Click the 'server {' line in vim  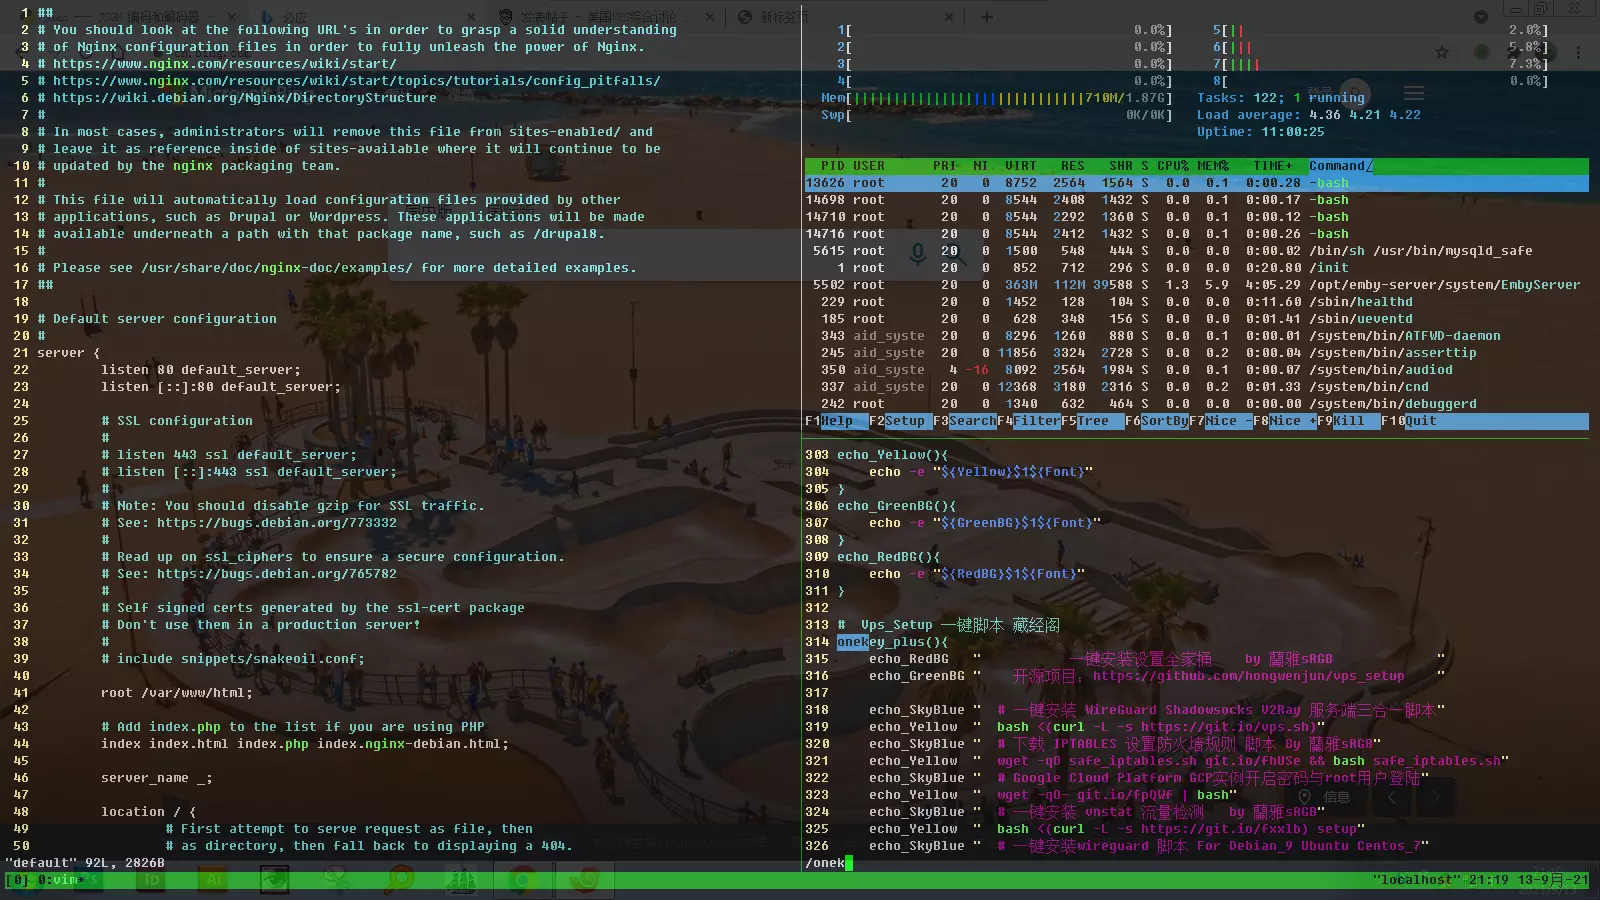pyautogui.click(x=69, y=353)
